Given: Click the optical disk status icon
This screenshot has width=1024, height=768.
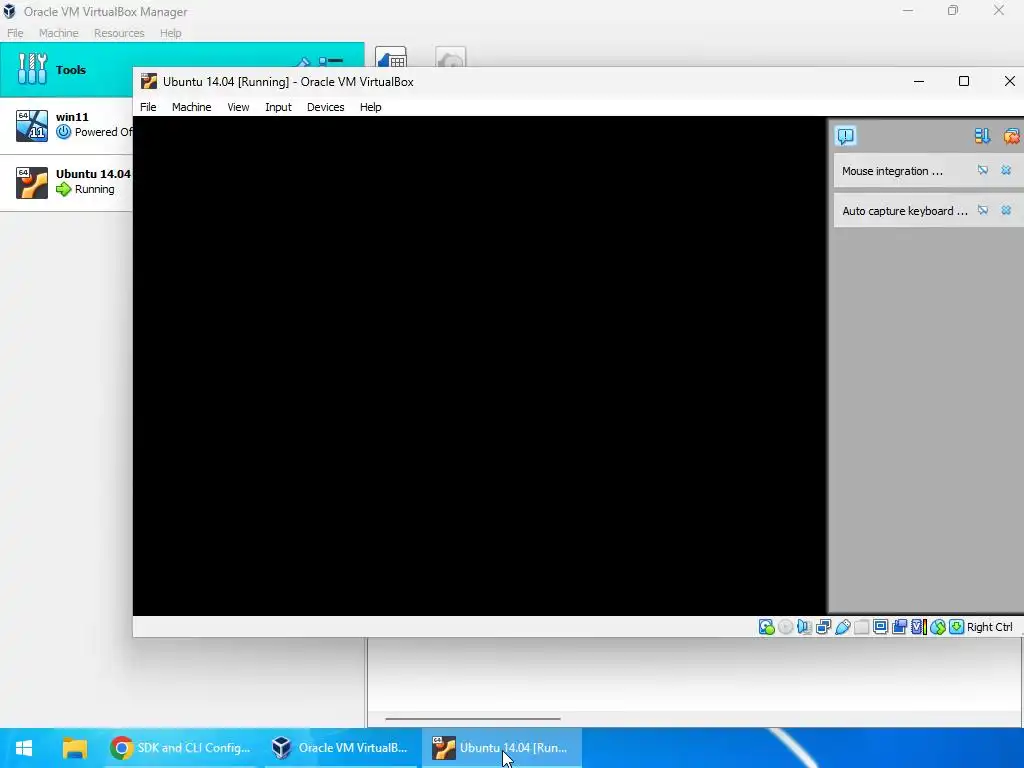Looking at the screenshot, I should 786,627.
